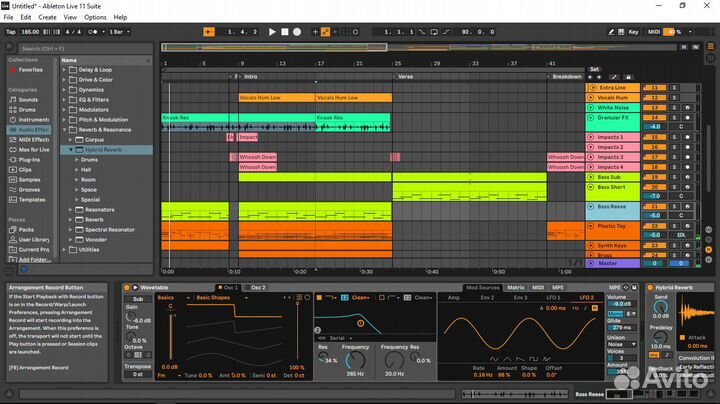Click the Arrangement Record button
The height and width of the screenshot is (404, 720).
298,32
